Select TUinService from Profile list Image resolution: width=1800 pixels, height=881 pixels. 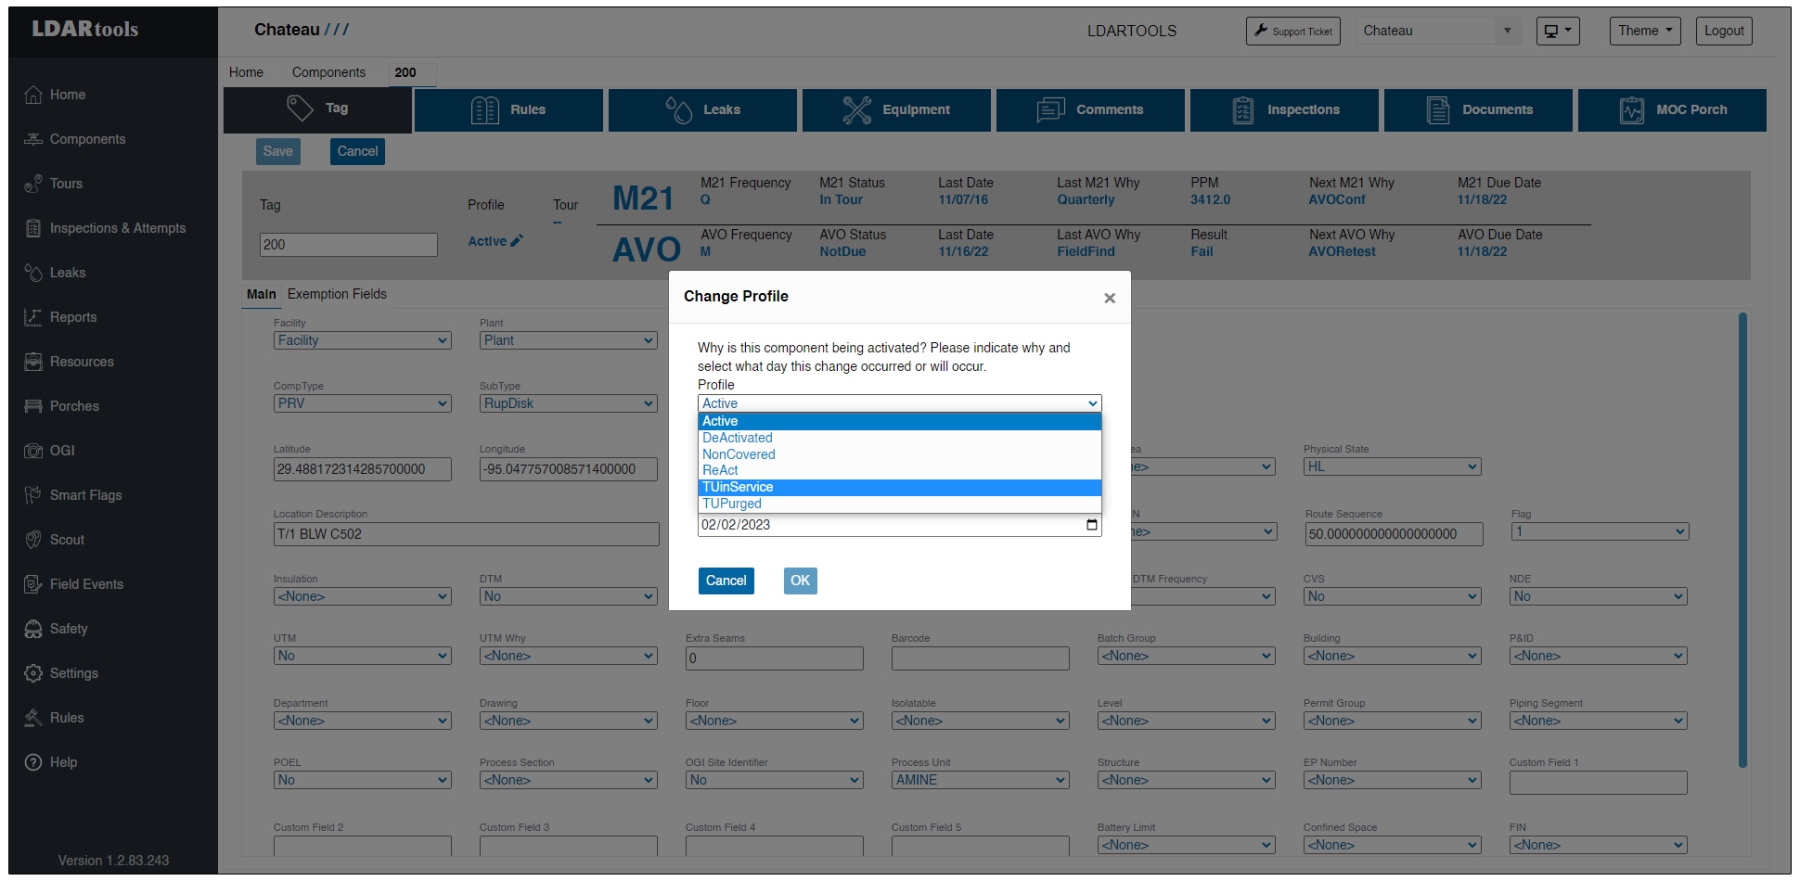899,487
